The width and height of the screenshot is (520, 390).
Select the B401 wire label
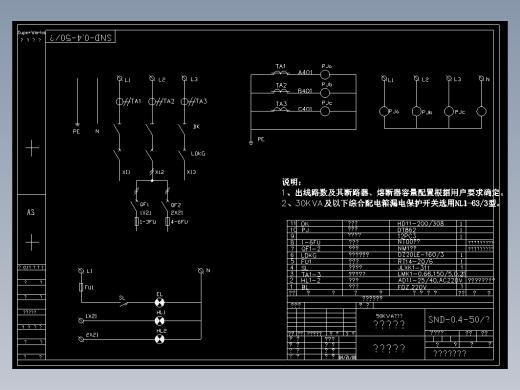(305, 90)
